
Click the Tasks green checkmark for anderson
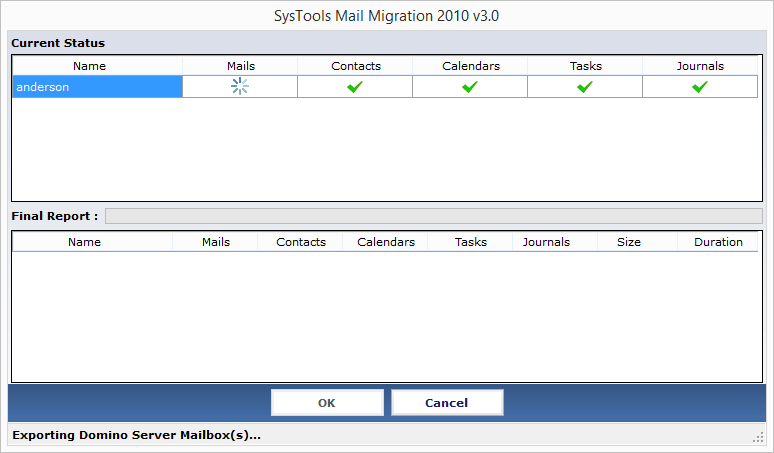point(585,87)
